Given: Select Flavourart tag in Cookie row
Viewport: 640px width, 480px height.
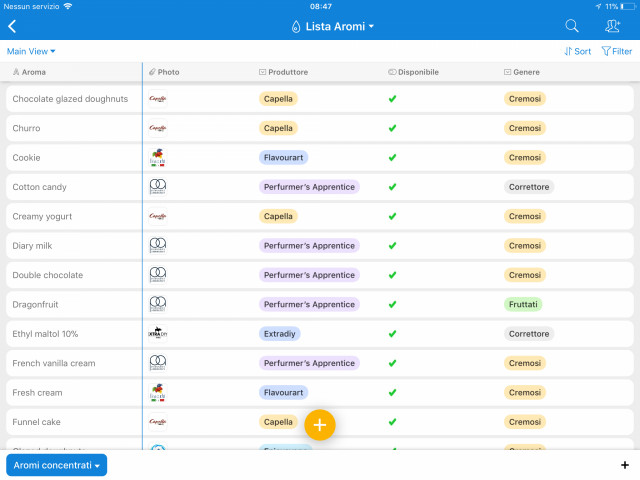Looking at the screenshot, I should coord(284,158).
